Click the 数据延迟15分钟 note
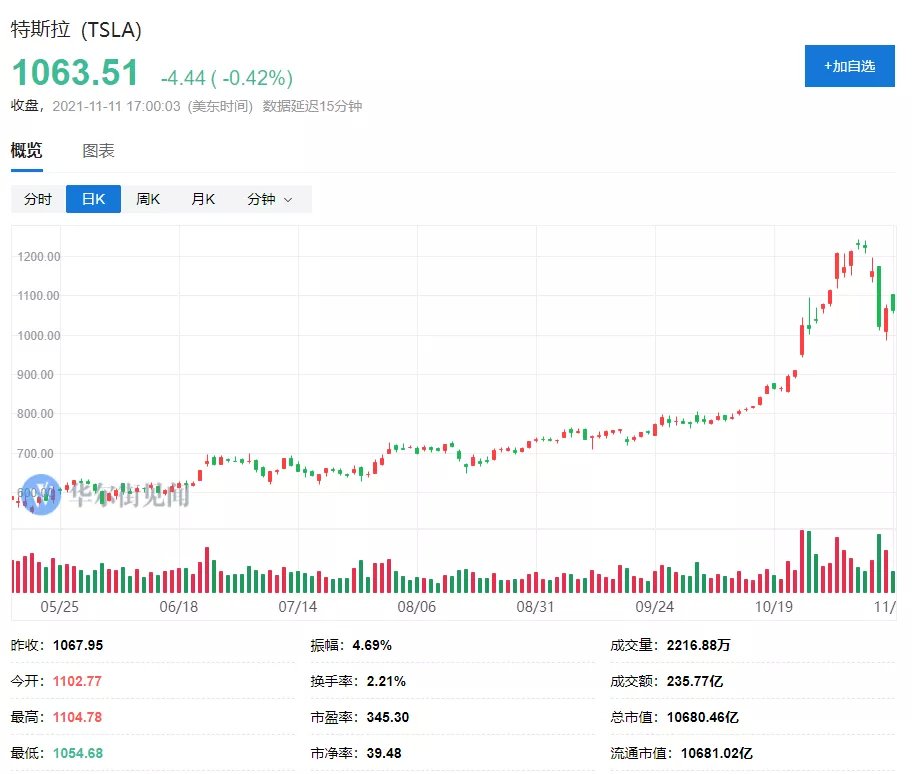 click(312, 106)
